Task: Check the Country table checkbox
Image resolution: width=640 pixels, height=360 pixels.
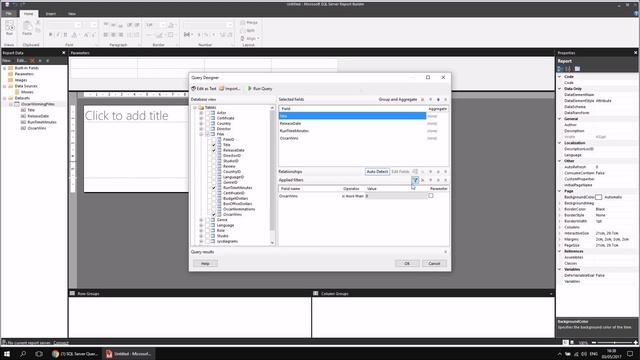Action: point(207,123)
